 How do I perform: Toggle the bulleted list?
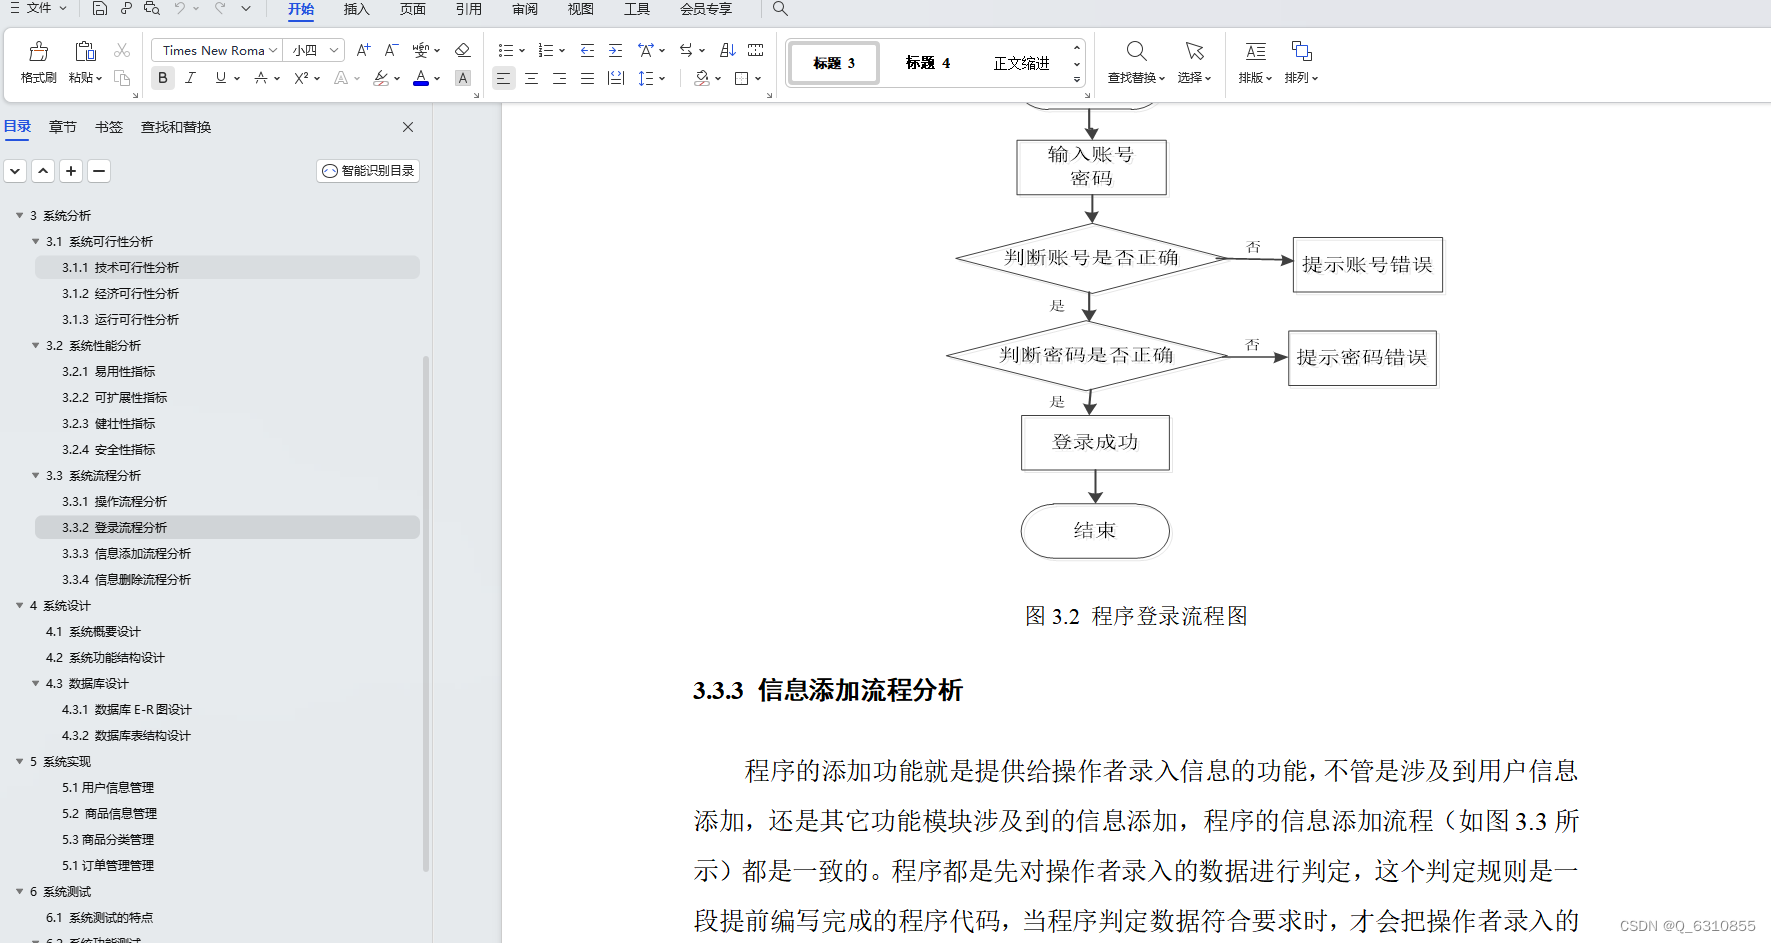coord(506,50)
